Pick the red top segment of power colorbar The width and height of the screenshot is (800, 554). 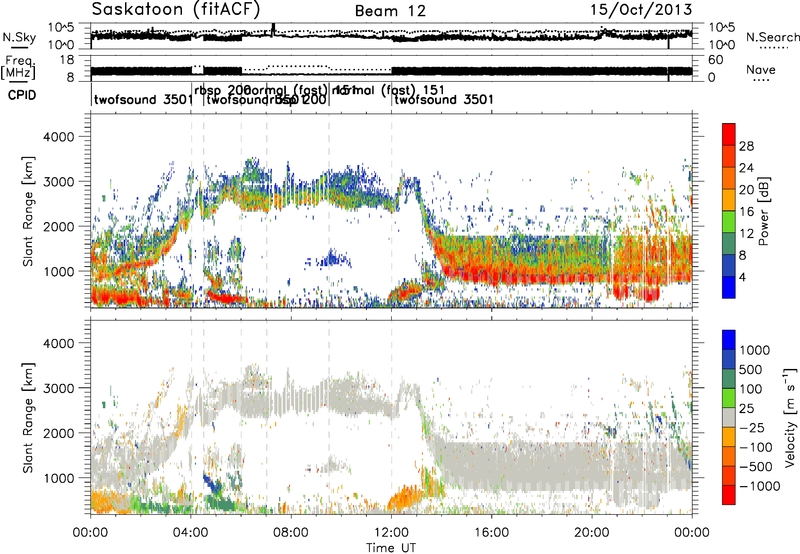point(729,134)
